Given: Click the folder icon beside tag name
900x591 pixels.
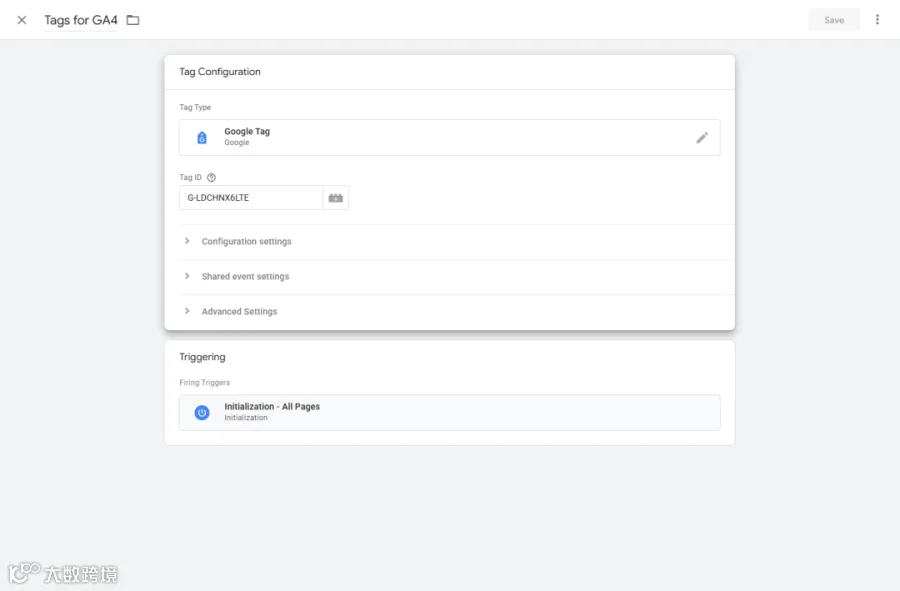Looking at the screenshot, I should 133,20.
